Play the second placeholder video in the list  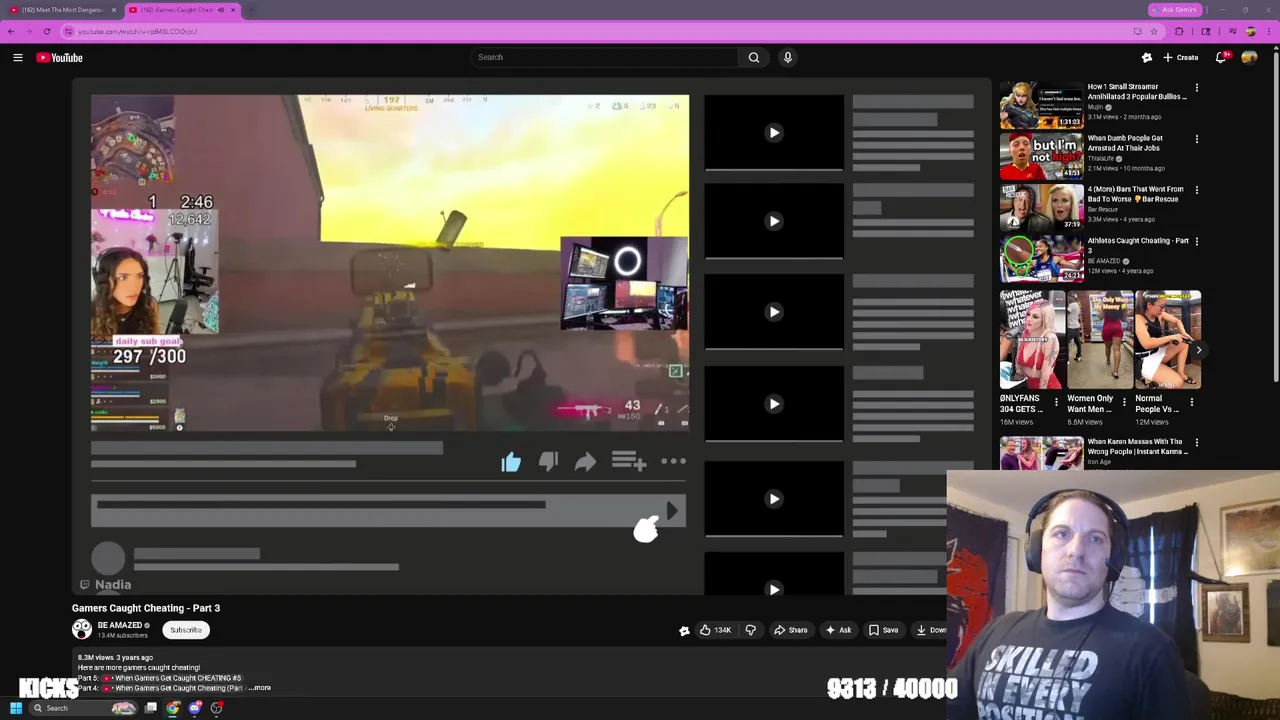(774, 221)
